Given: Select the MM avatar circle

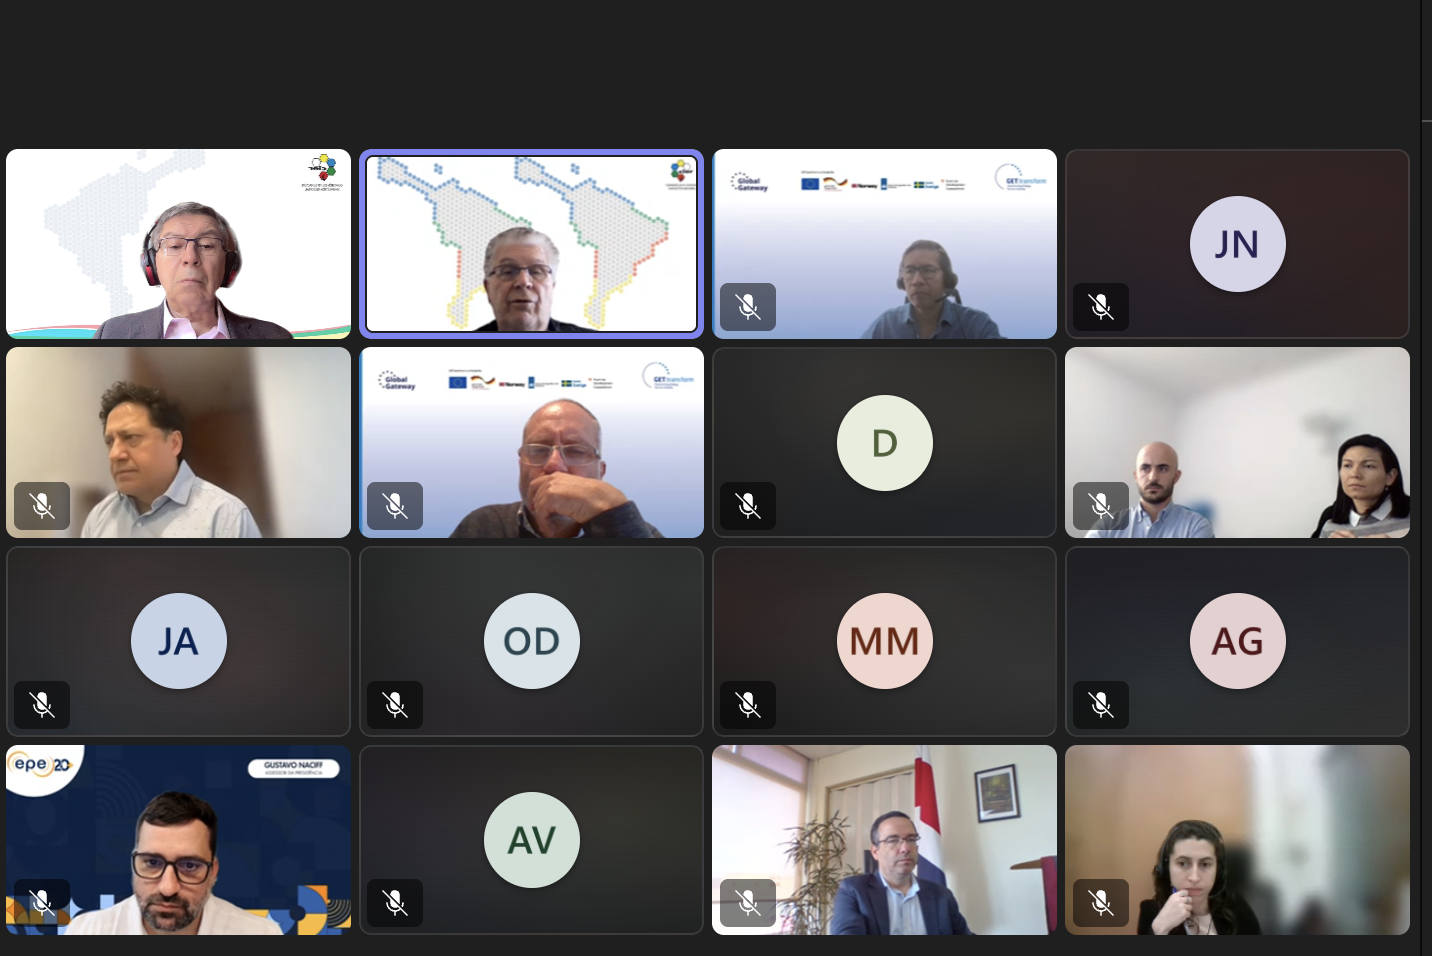Looking at the screenshot, I should (x=884, y=641).
